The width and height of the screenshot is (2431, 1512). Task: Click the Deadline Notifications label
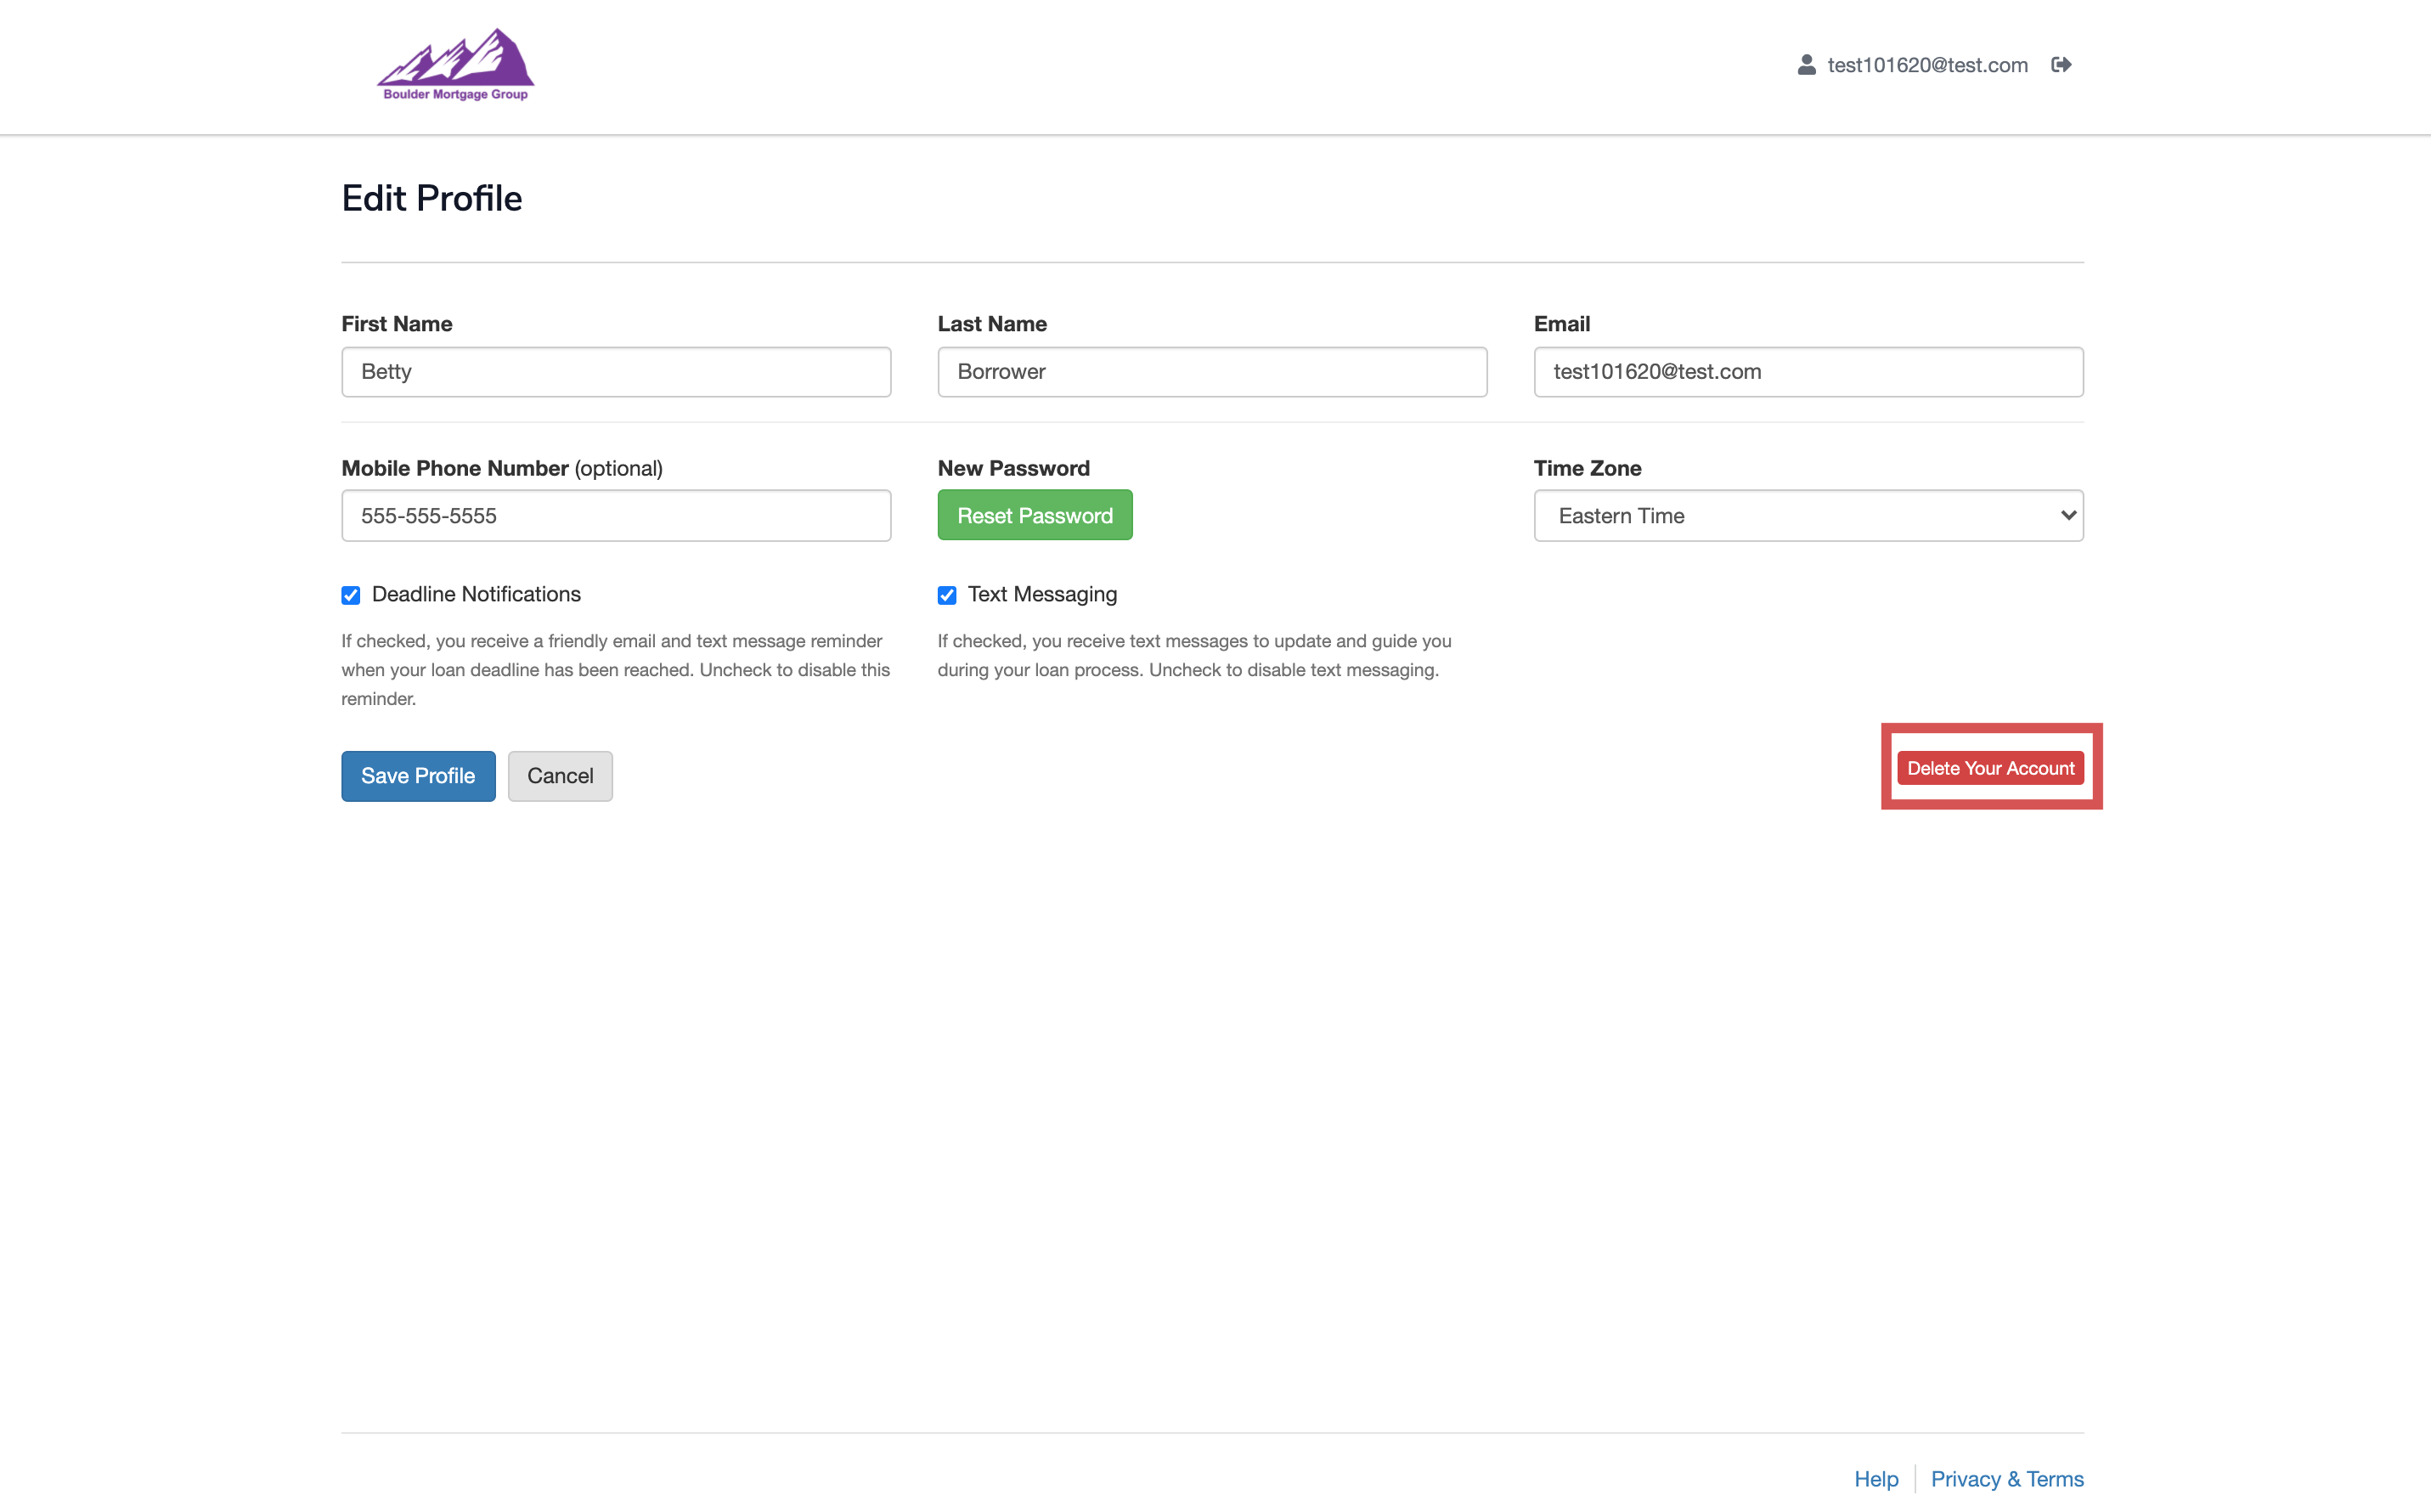476,594
